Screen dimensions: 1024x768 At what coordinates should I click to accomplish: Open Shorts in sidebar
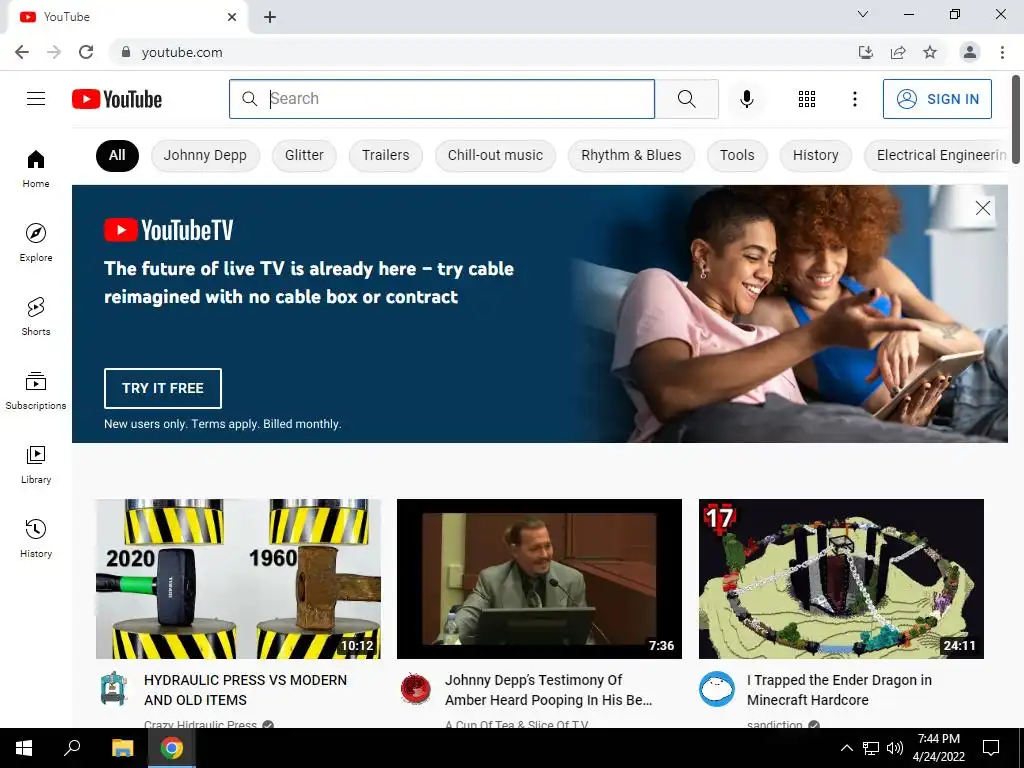[36, 316]
